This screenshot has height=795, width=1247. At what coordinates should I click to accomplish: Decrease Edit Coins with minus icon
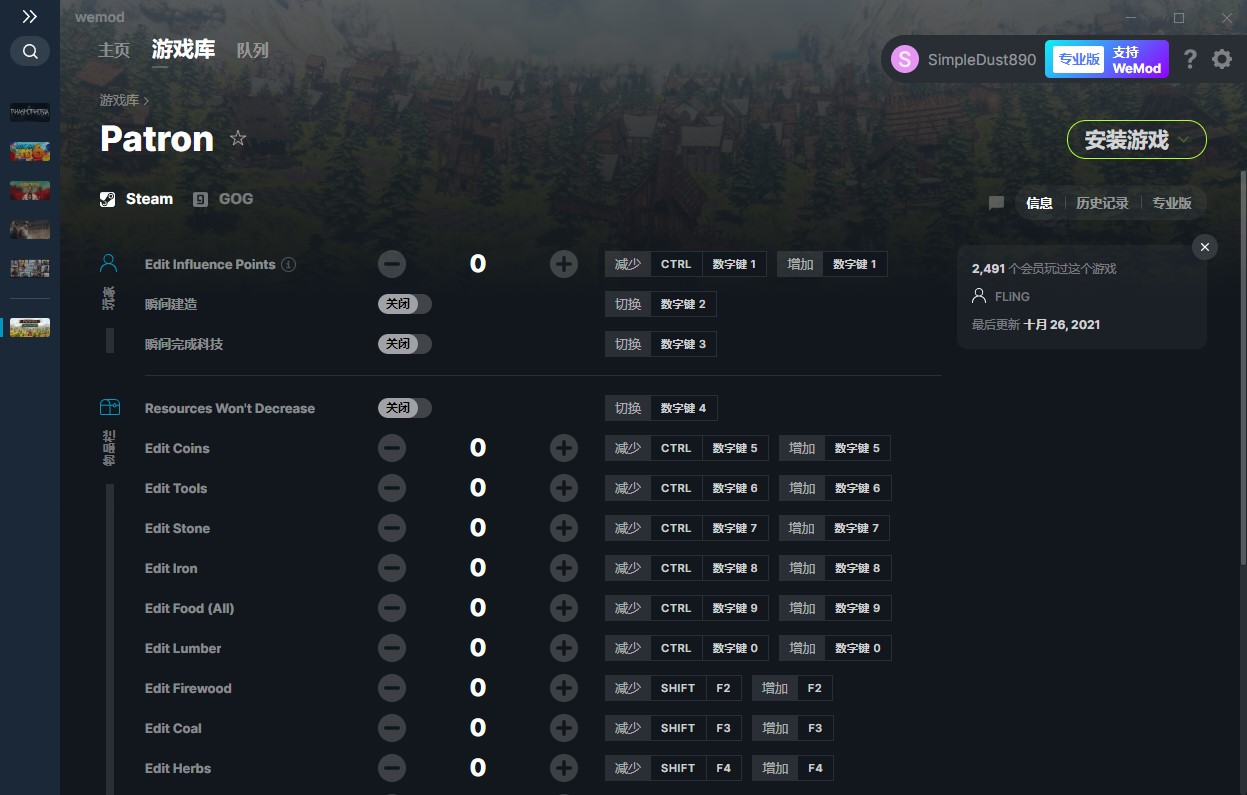(x=392, y=448)
